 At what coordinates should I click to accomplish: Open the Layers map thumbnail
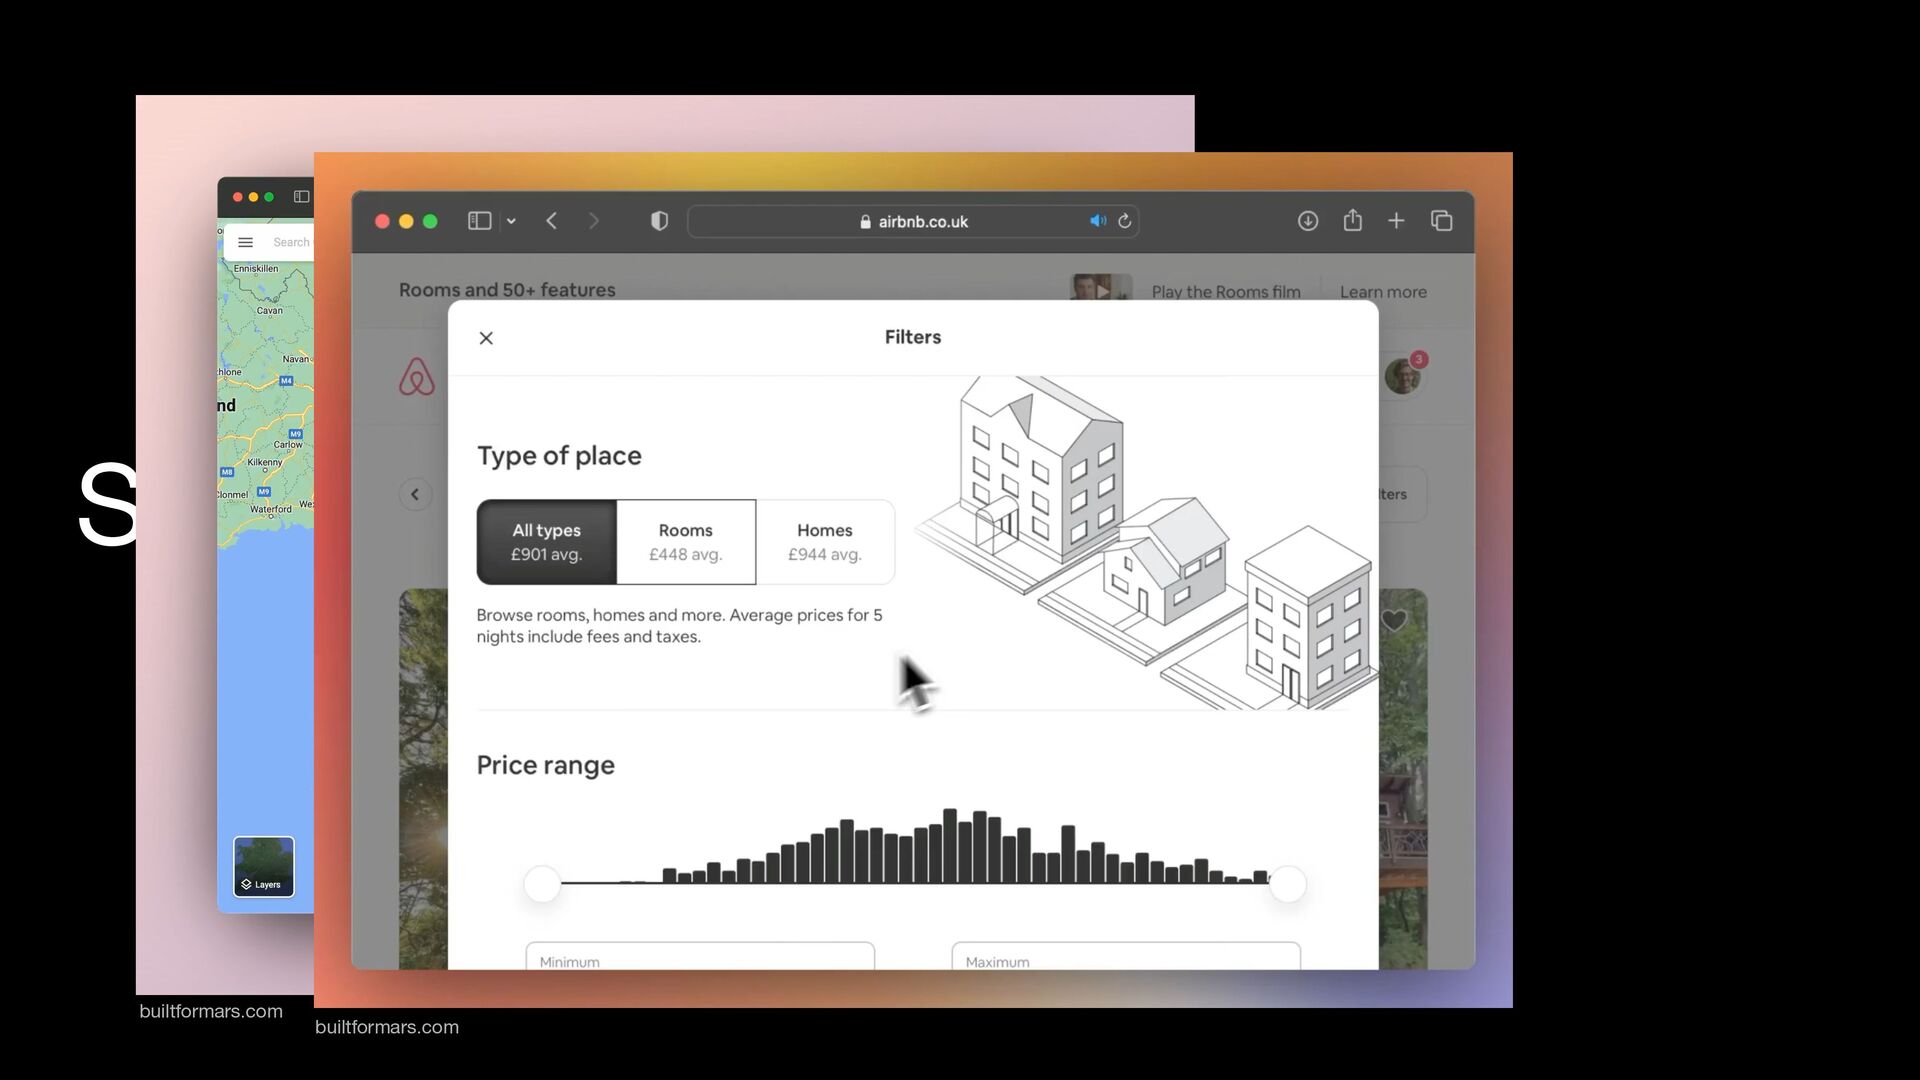tap(264, 866)
